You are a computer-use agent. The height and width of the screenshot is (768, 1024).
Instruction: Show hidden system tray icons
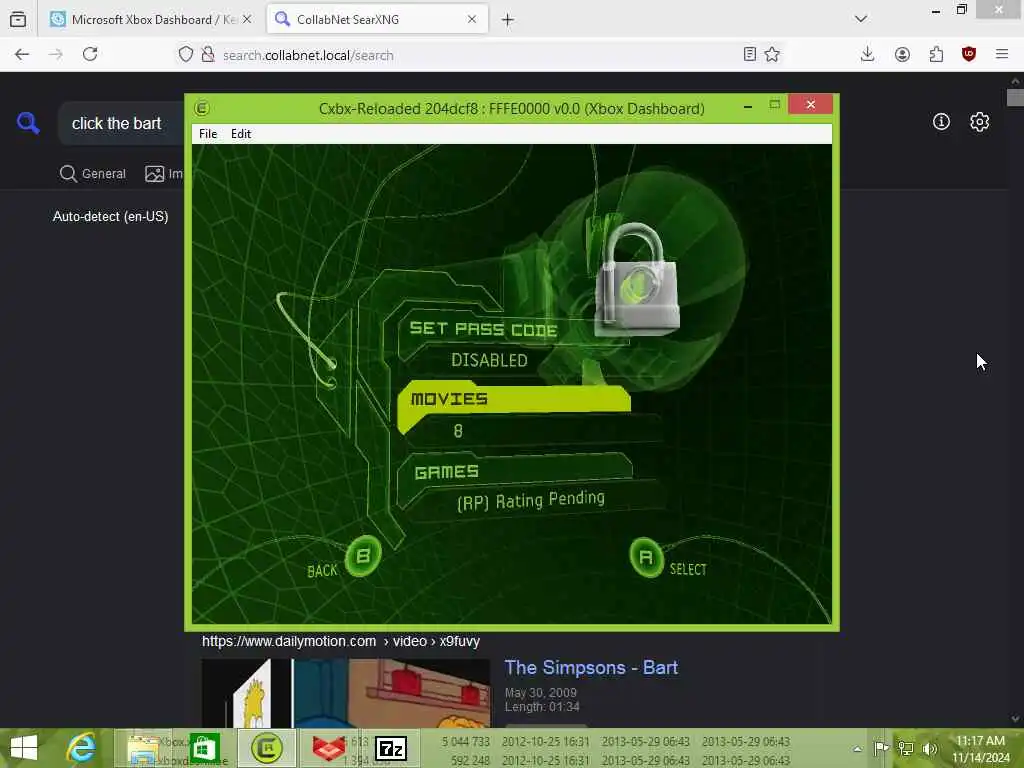857,748
